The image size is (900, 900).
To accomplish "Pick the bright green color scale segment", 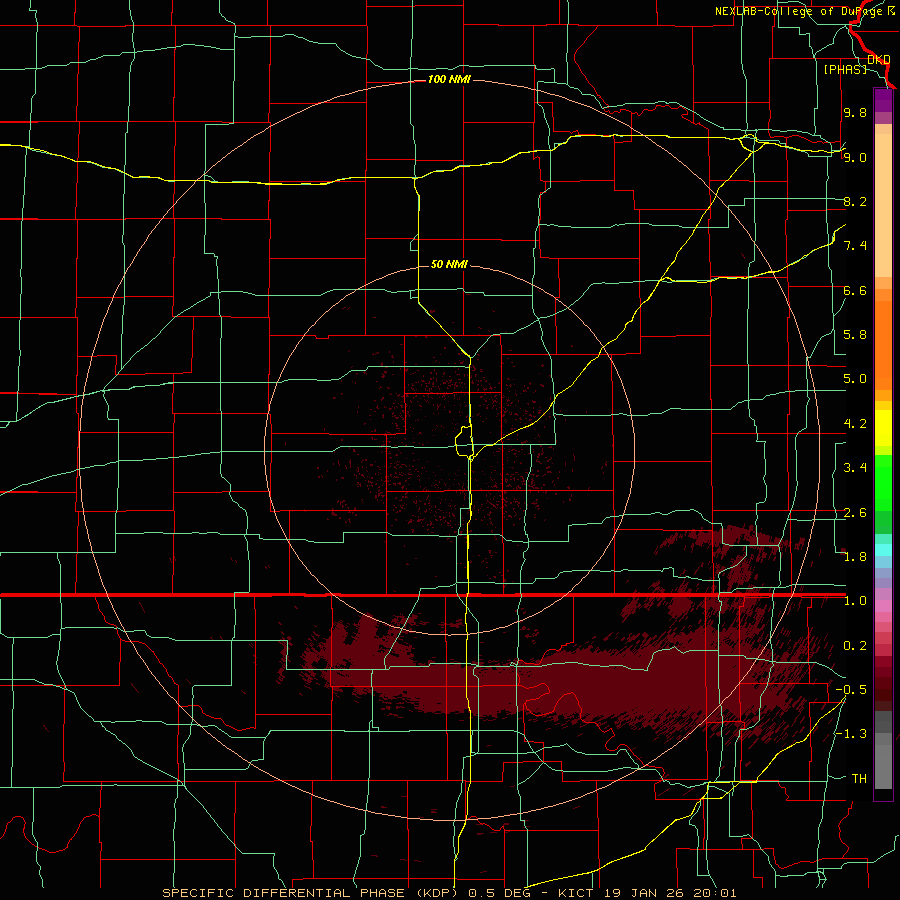I will (x=883, y=483).
